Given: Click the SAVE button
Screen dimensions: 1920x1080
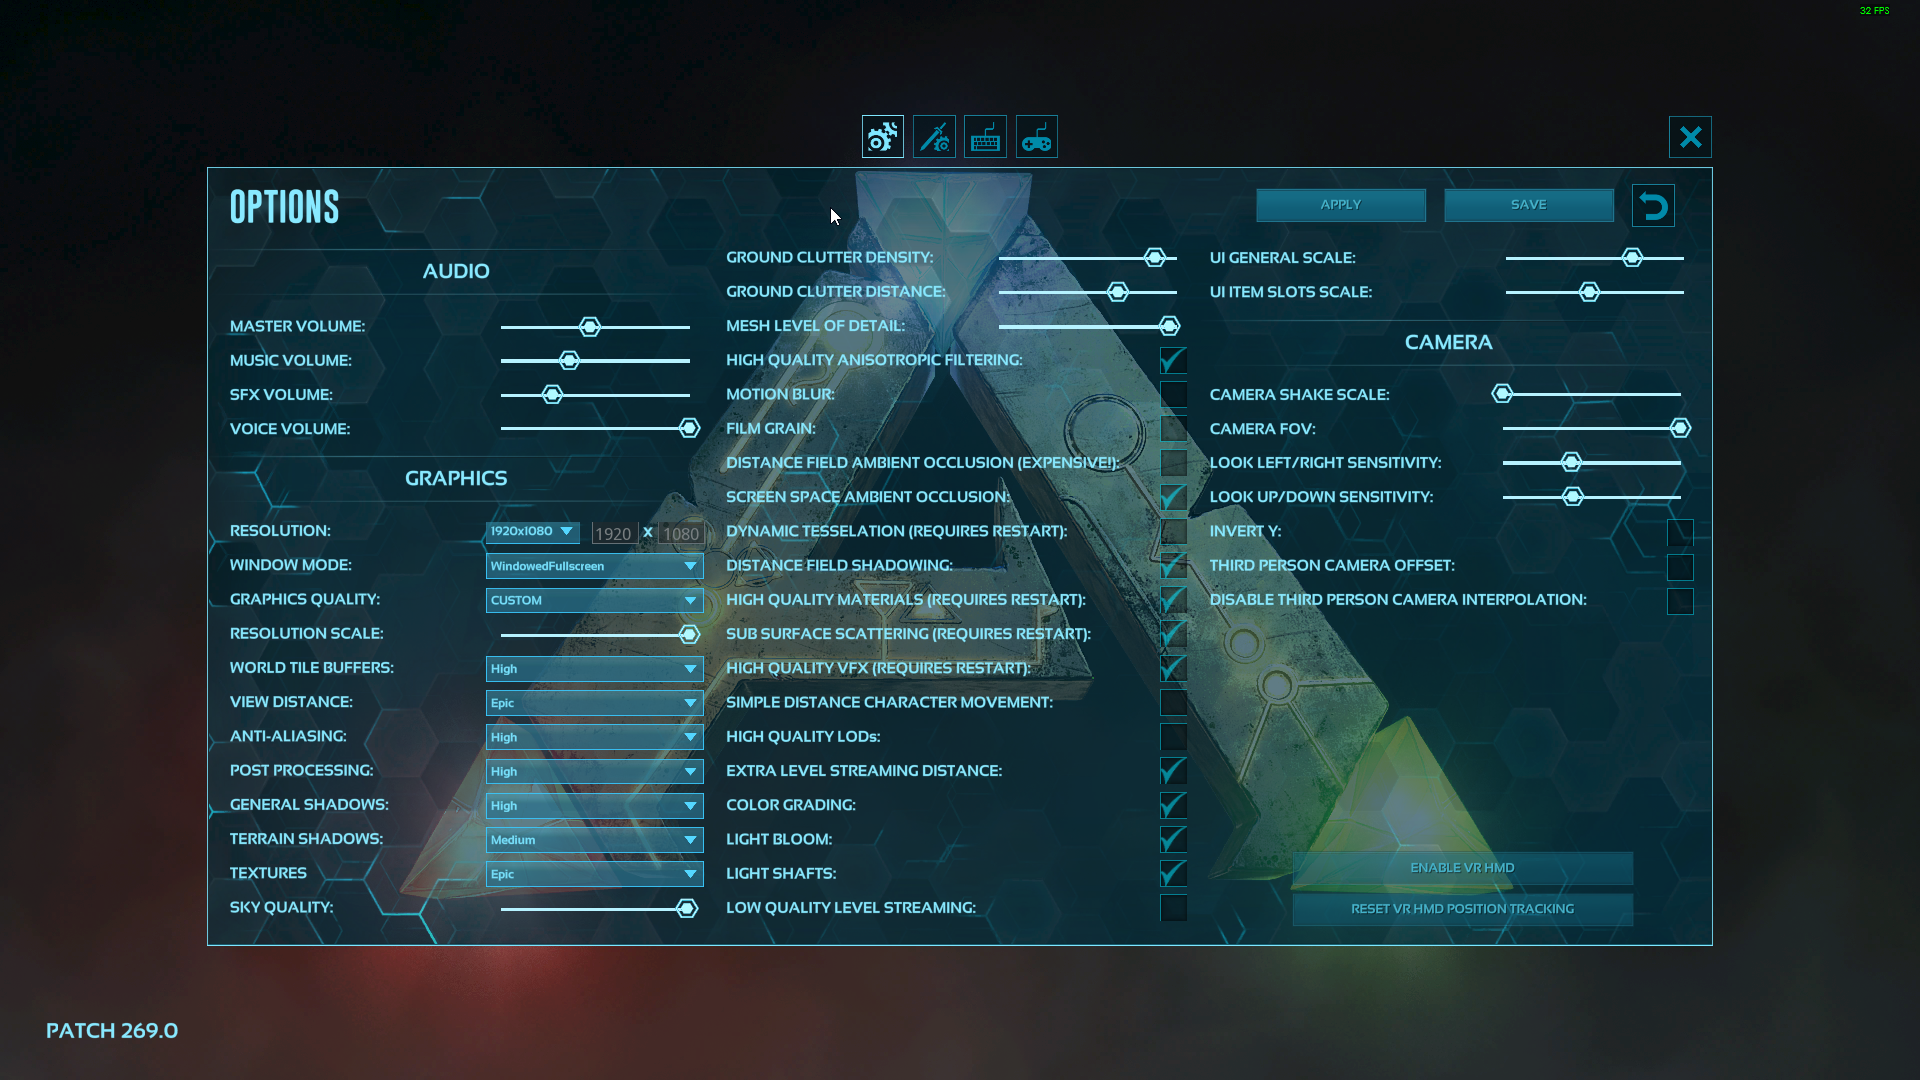Looking at the screenshot, I should (x=1528, y=204).
